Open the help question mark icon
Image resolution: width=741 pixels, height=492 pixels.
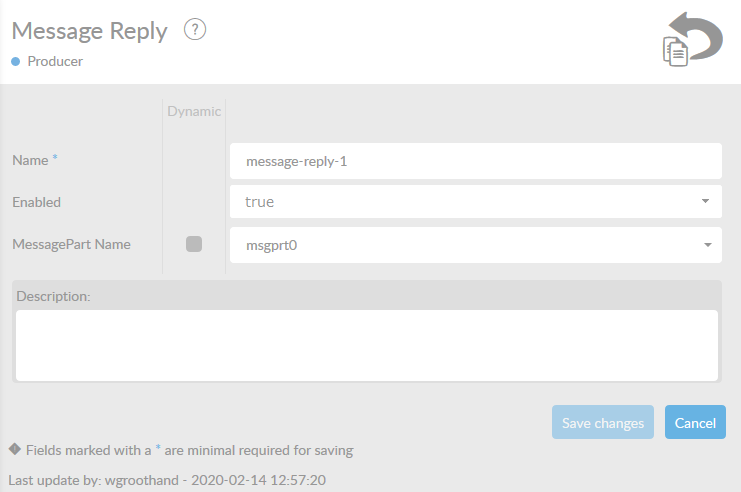tap(195, 30)
